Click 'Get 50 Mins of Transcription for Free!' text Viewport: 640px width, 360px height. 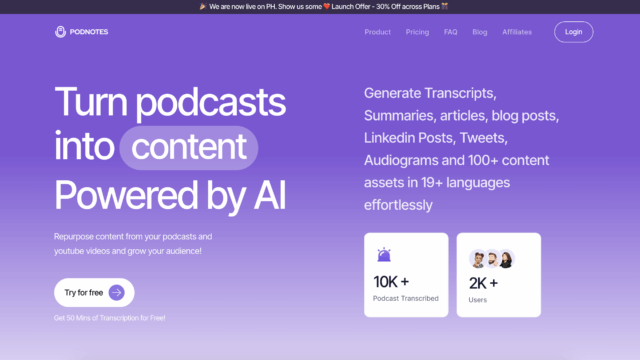click(x=109, y=318)
